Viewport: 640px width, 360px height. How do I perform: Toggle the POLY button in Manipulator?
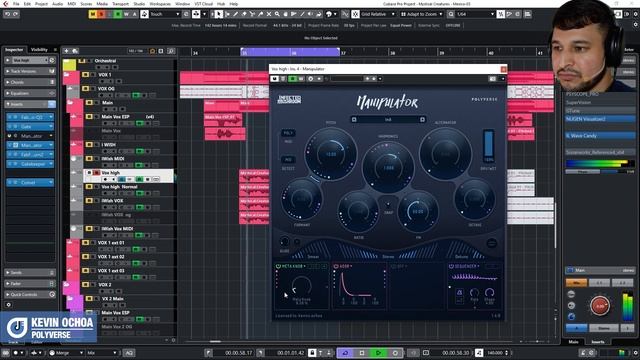288,133
